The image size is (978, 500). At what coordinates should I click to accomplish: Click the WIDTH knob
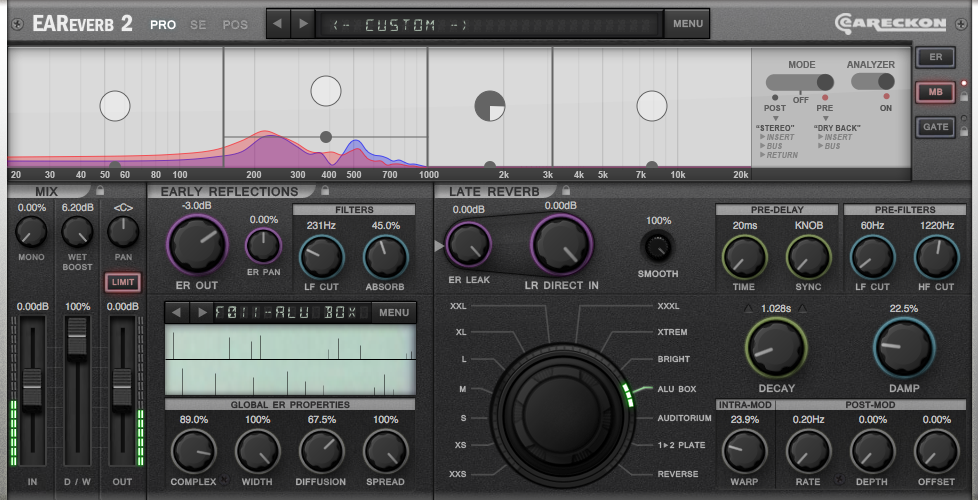click(x=258, y=451)
